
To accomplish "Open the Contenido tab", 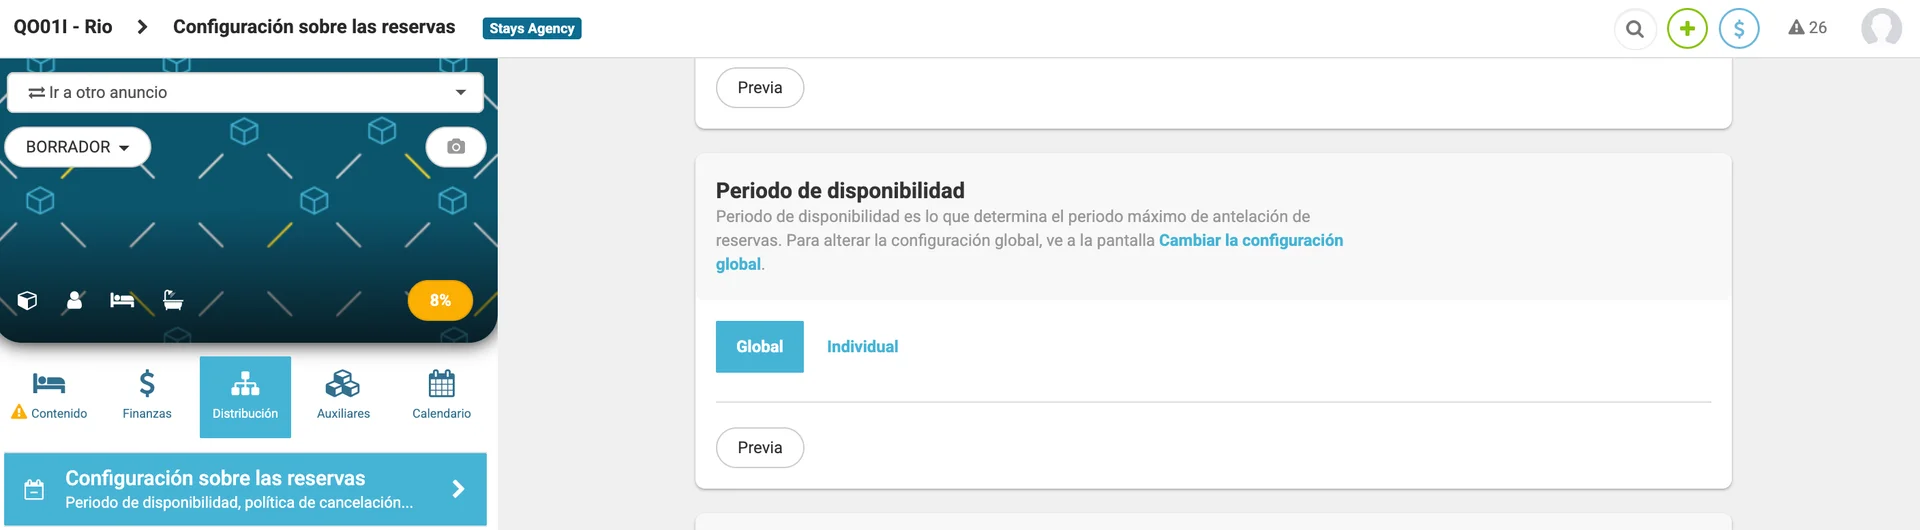I will (x=49, y=397).
